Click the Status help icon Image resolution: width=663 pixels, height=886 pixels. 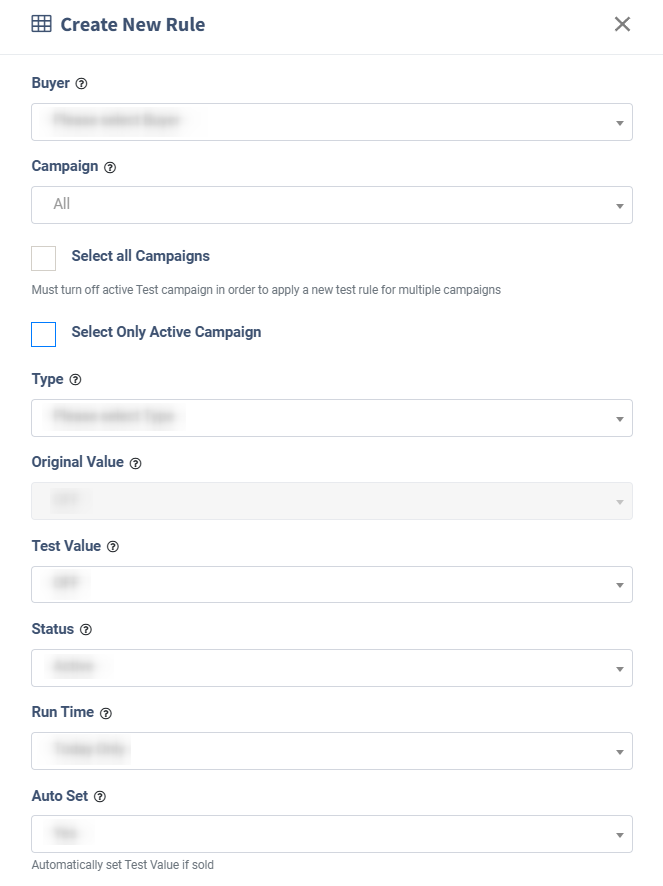pyautogui.click(x=86, y=630)
